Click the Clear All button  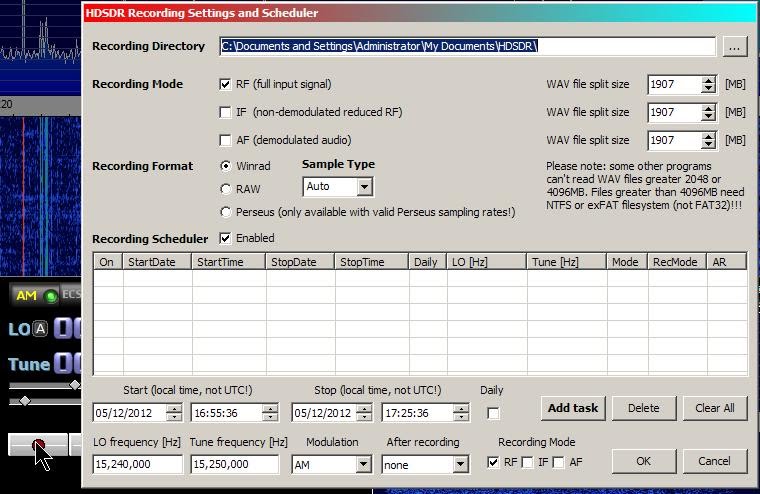click(x=715, y=408)
